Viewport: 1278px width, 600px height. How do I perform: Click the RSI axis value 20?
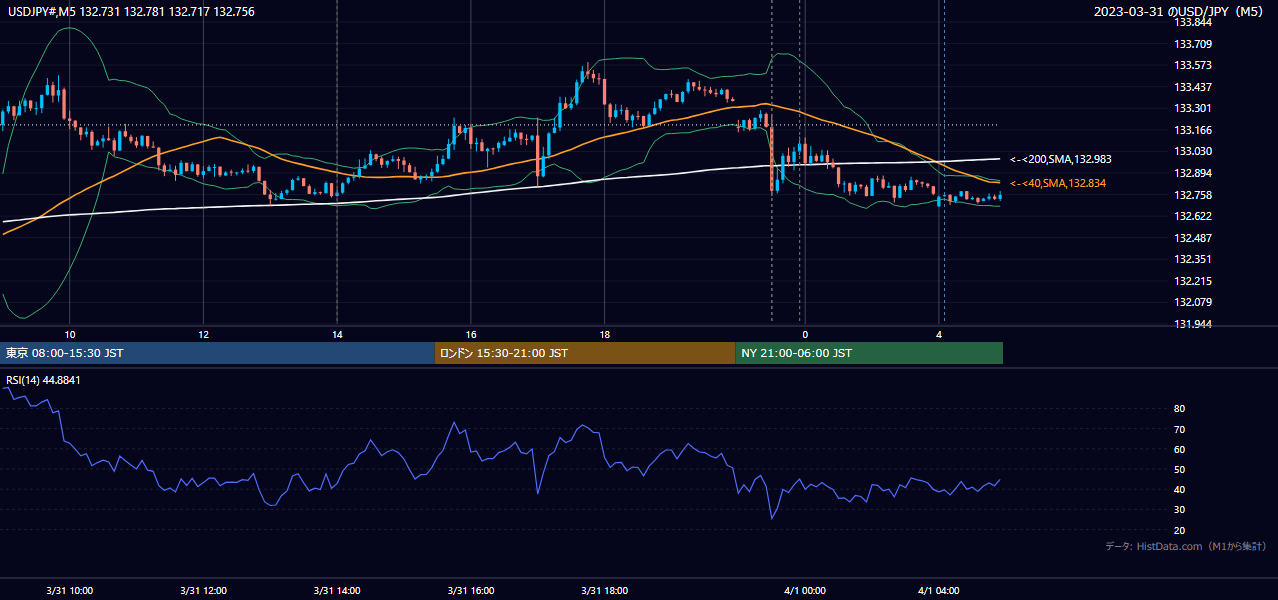[x=1179, y=530]
